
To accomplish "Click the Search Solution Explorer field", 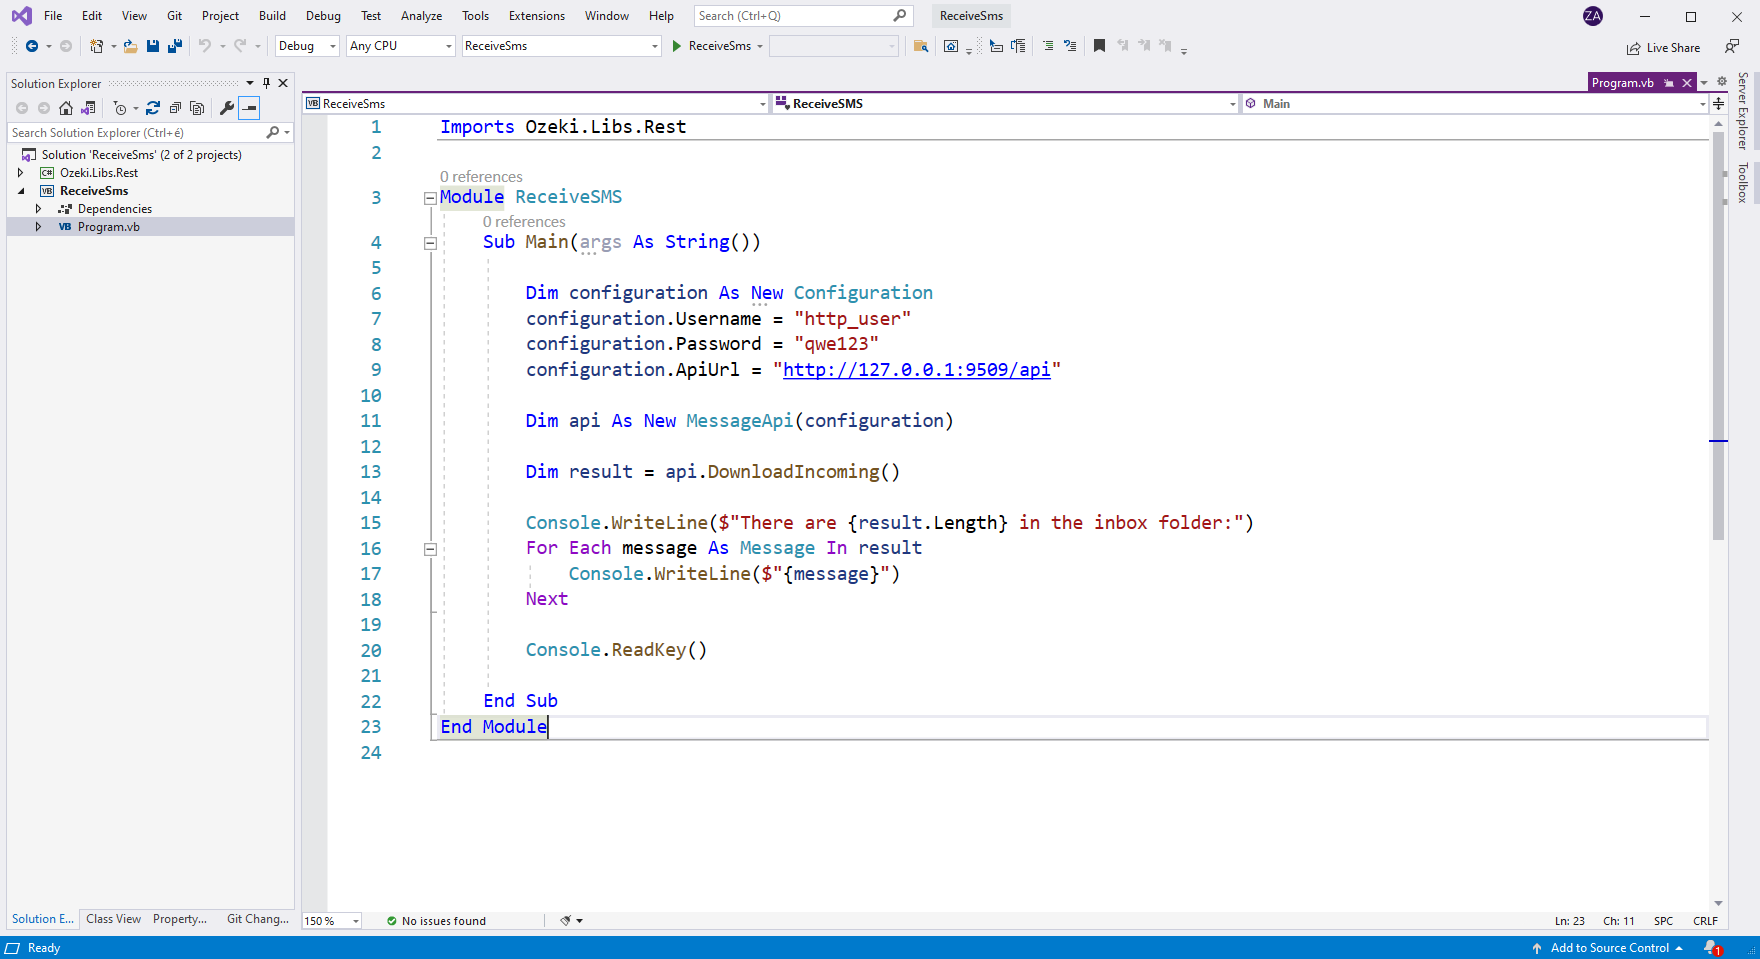I will [x=150, y=133].
